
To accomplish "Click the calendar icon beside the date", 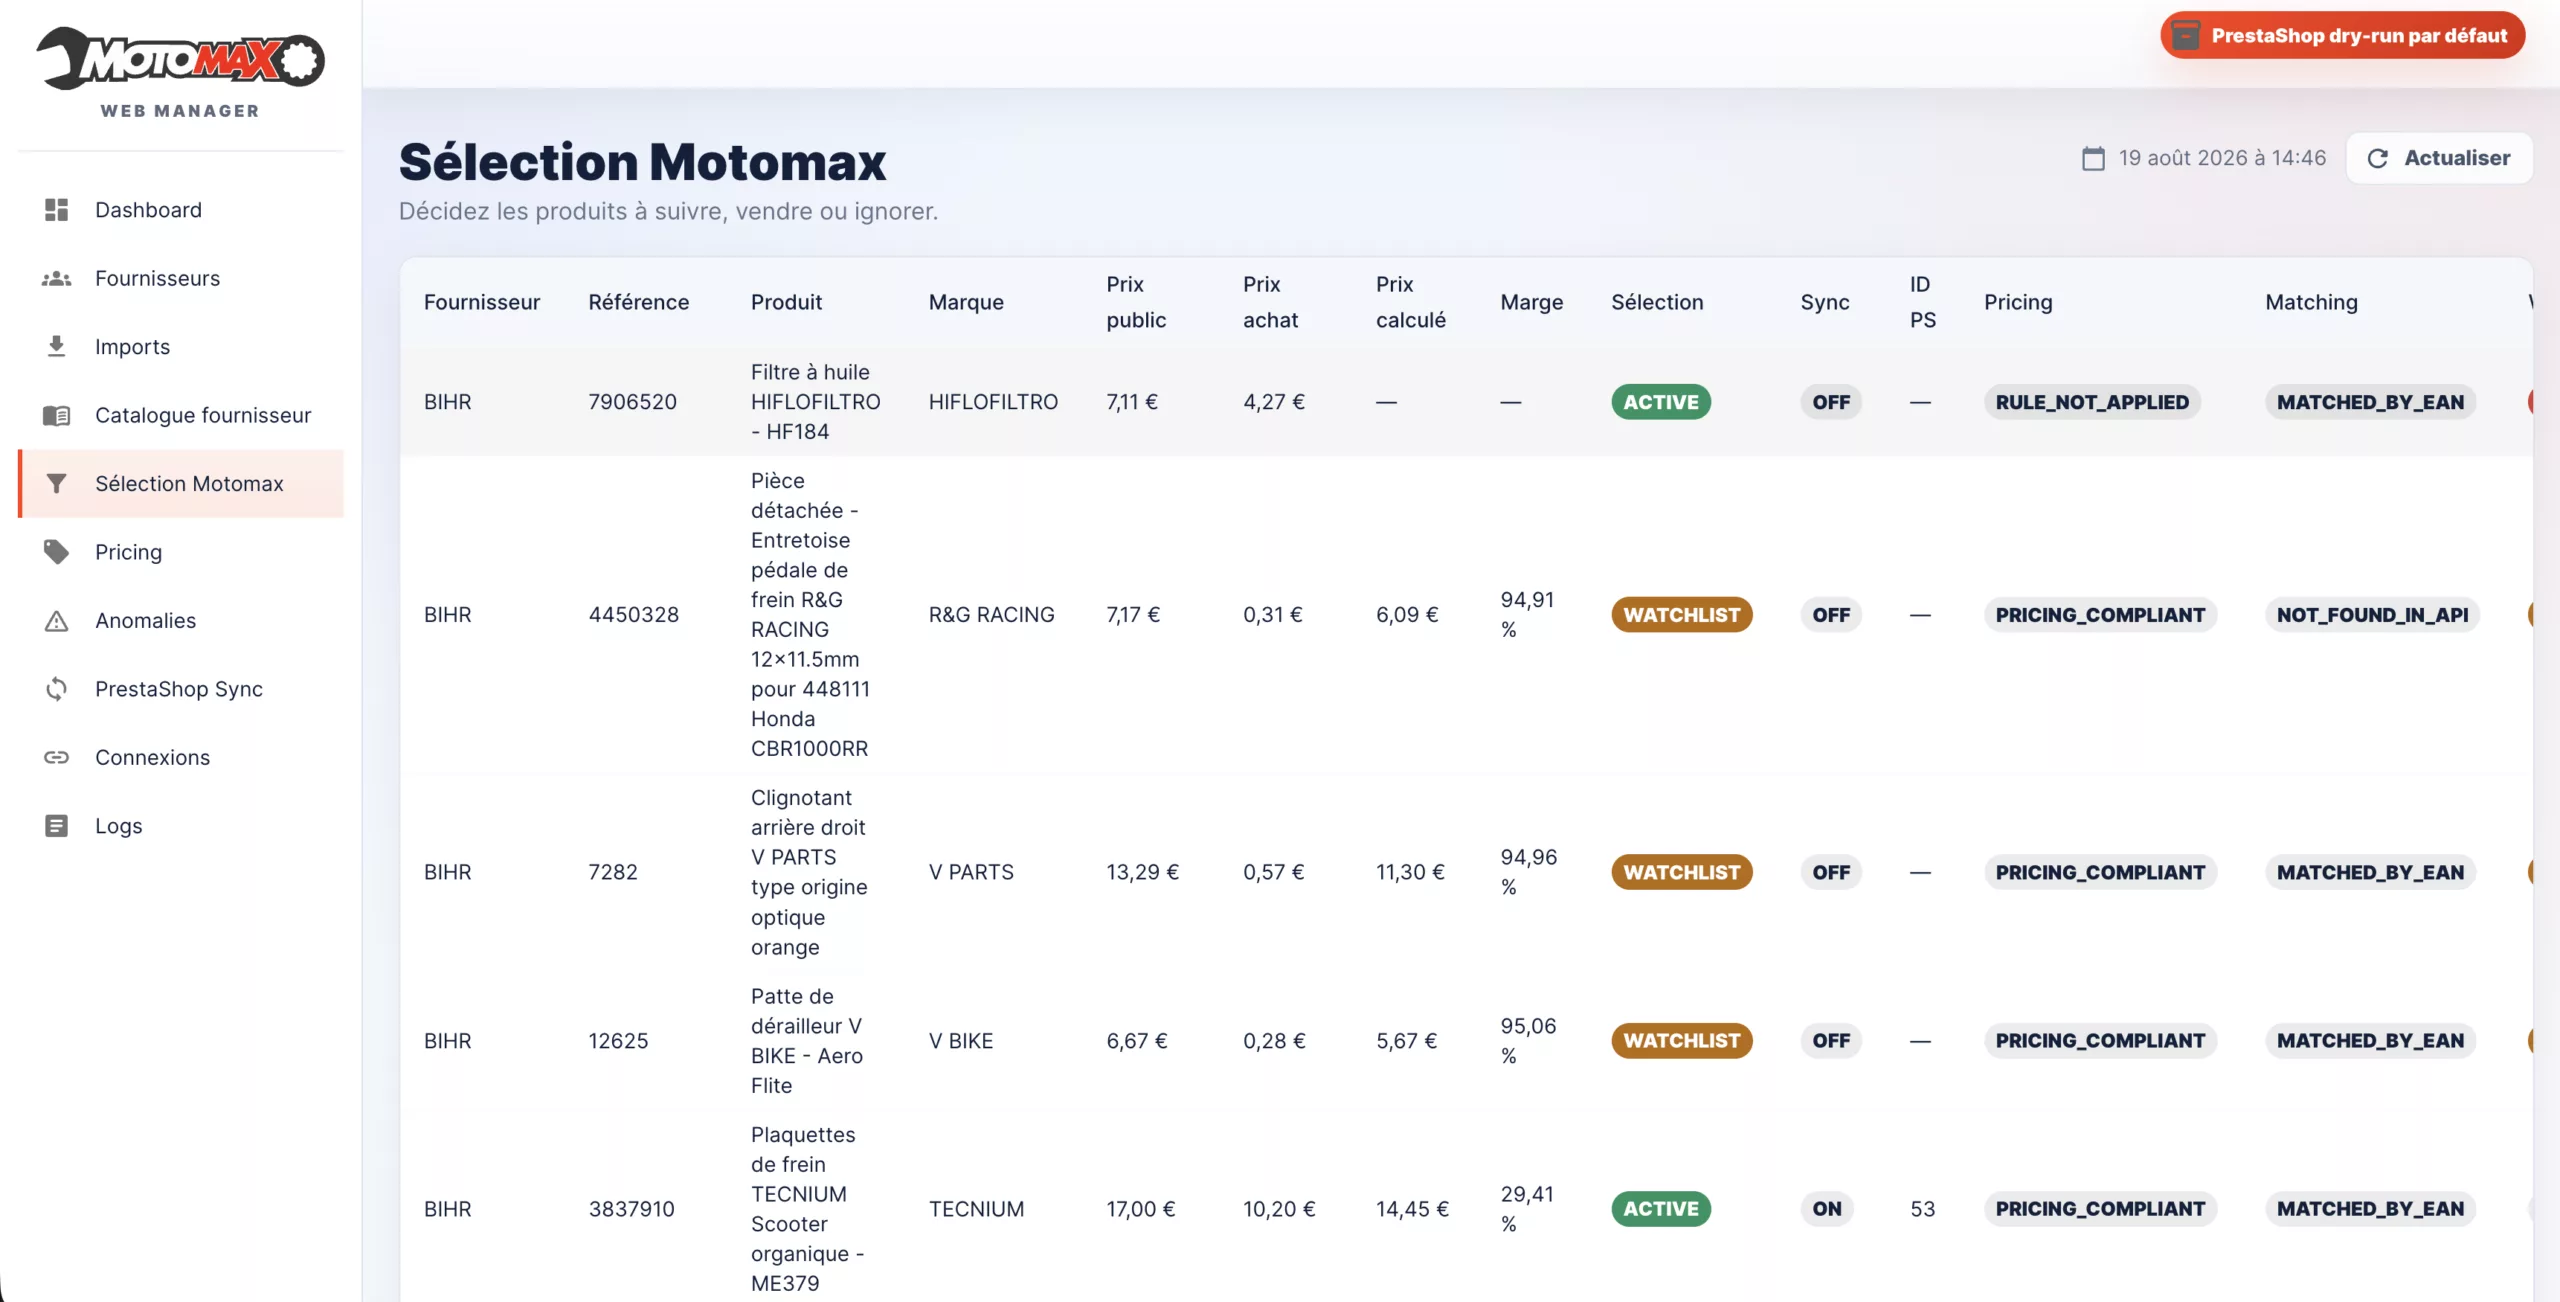I will coord(2093,158).
